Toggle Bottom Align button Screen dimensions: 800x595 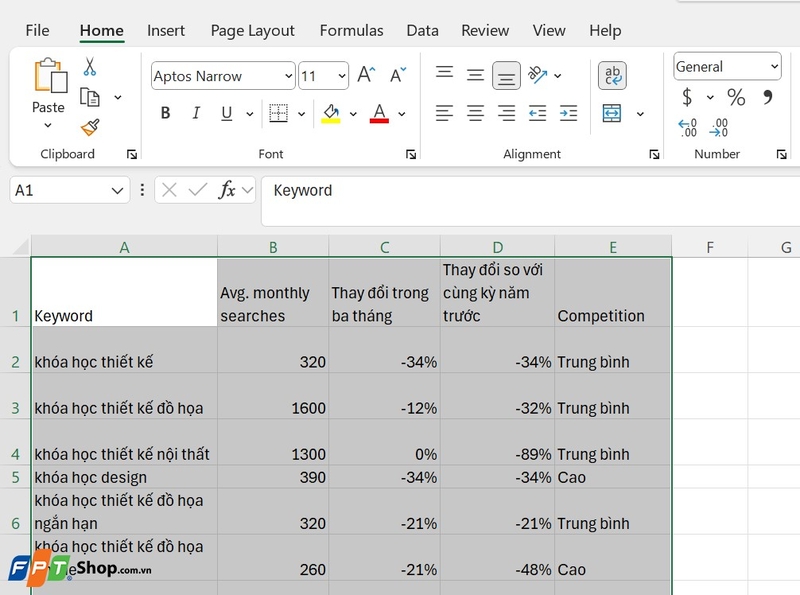506,76
